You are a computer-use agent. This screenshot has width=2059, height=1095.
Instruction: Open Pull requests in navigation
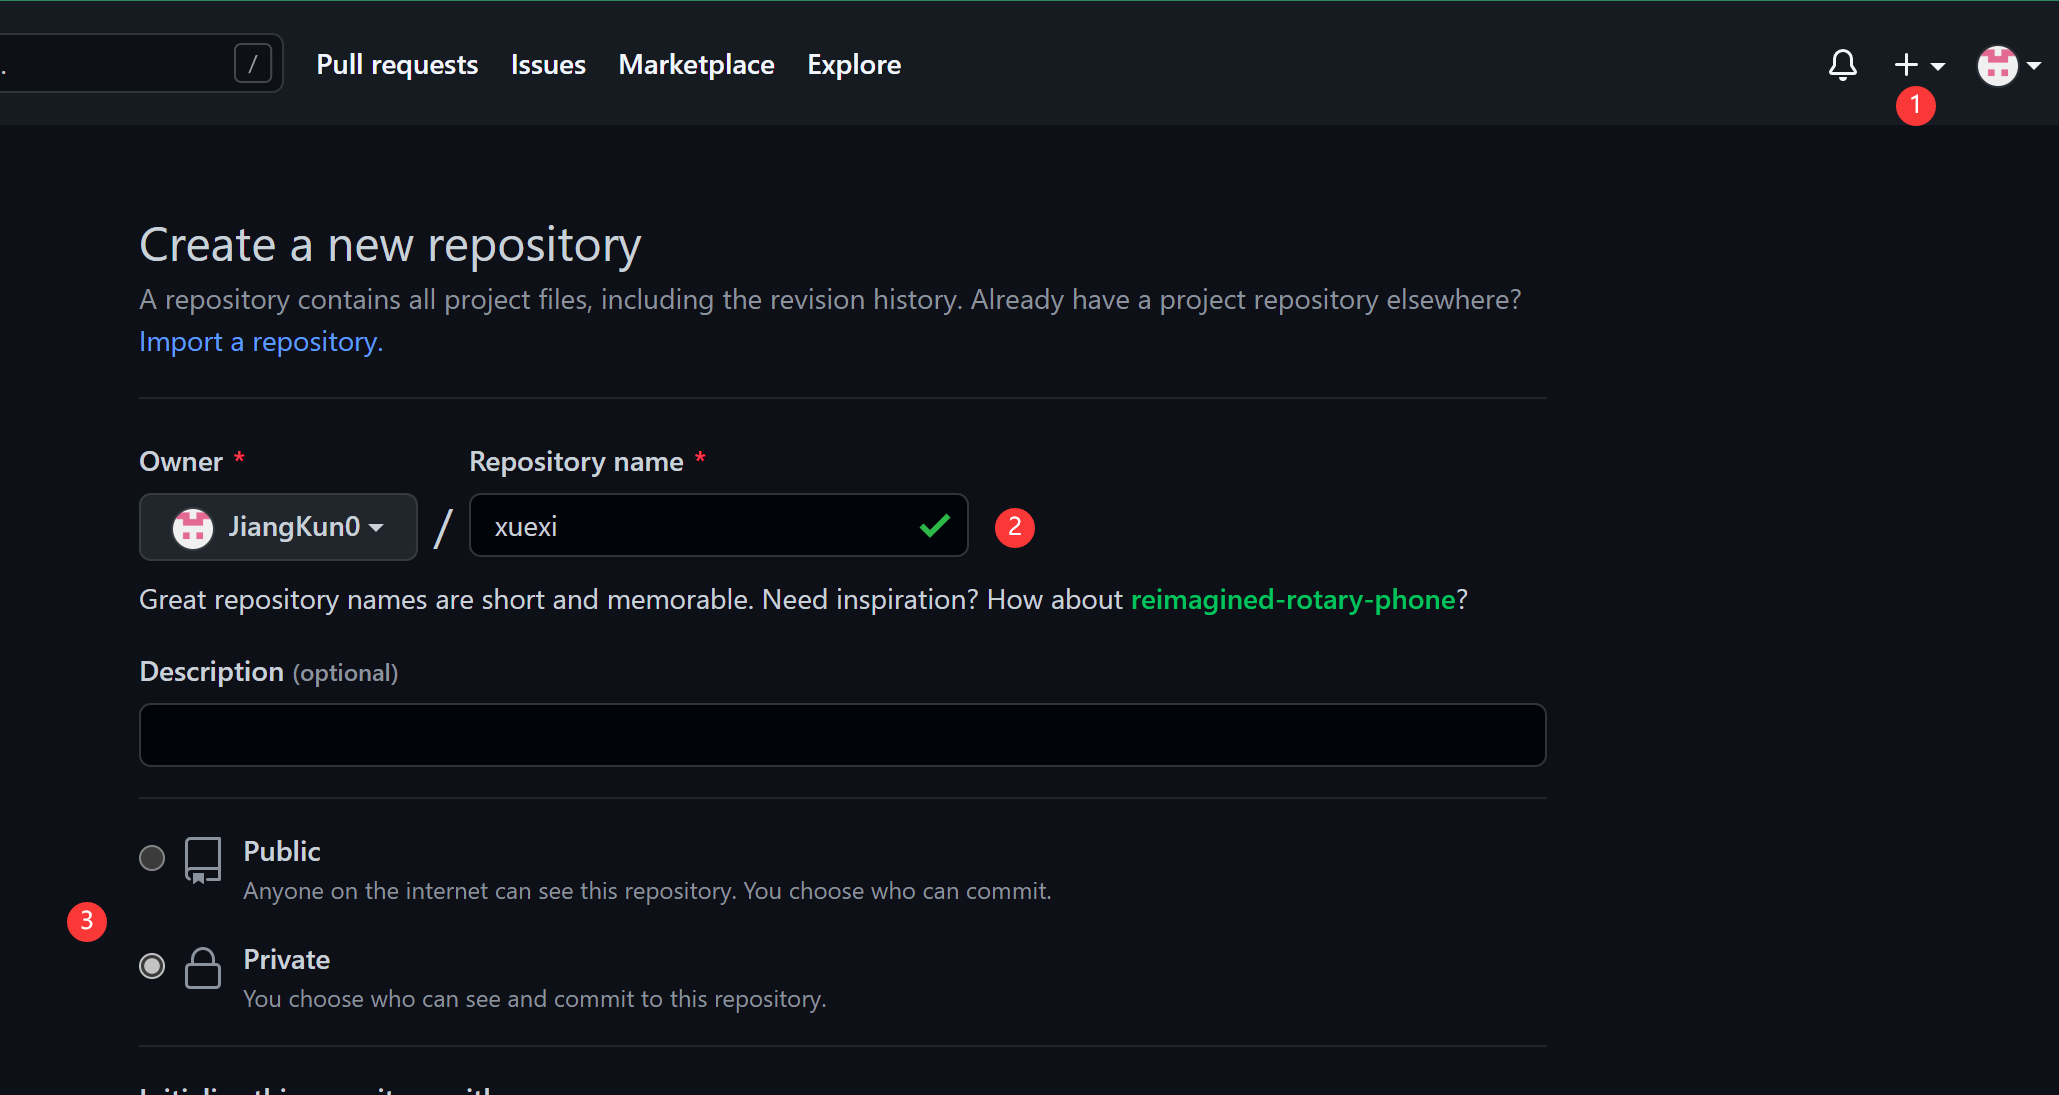[x=397, y=65]
